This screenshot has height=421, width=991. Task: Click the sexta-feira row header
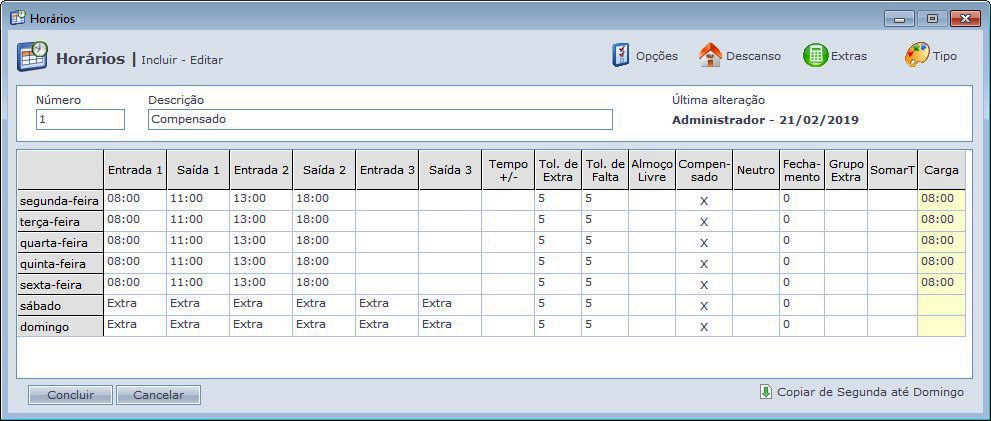click(x=60, y=285)
